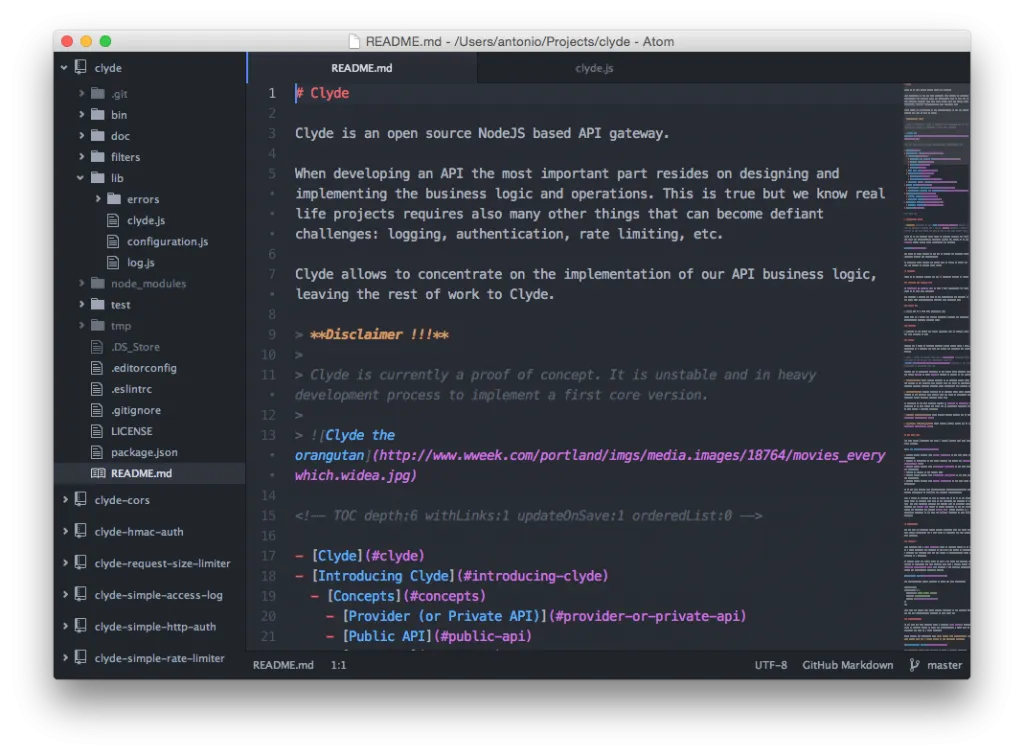The width and height of the screenshot is (1024, 756).
Task: Open configuration.js file name in tree
Action: tap(167, 241)
